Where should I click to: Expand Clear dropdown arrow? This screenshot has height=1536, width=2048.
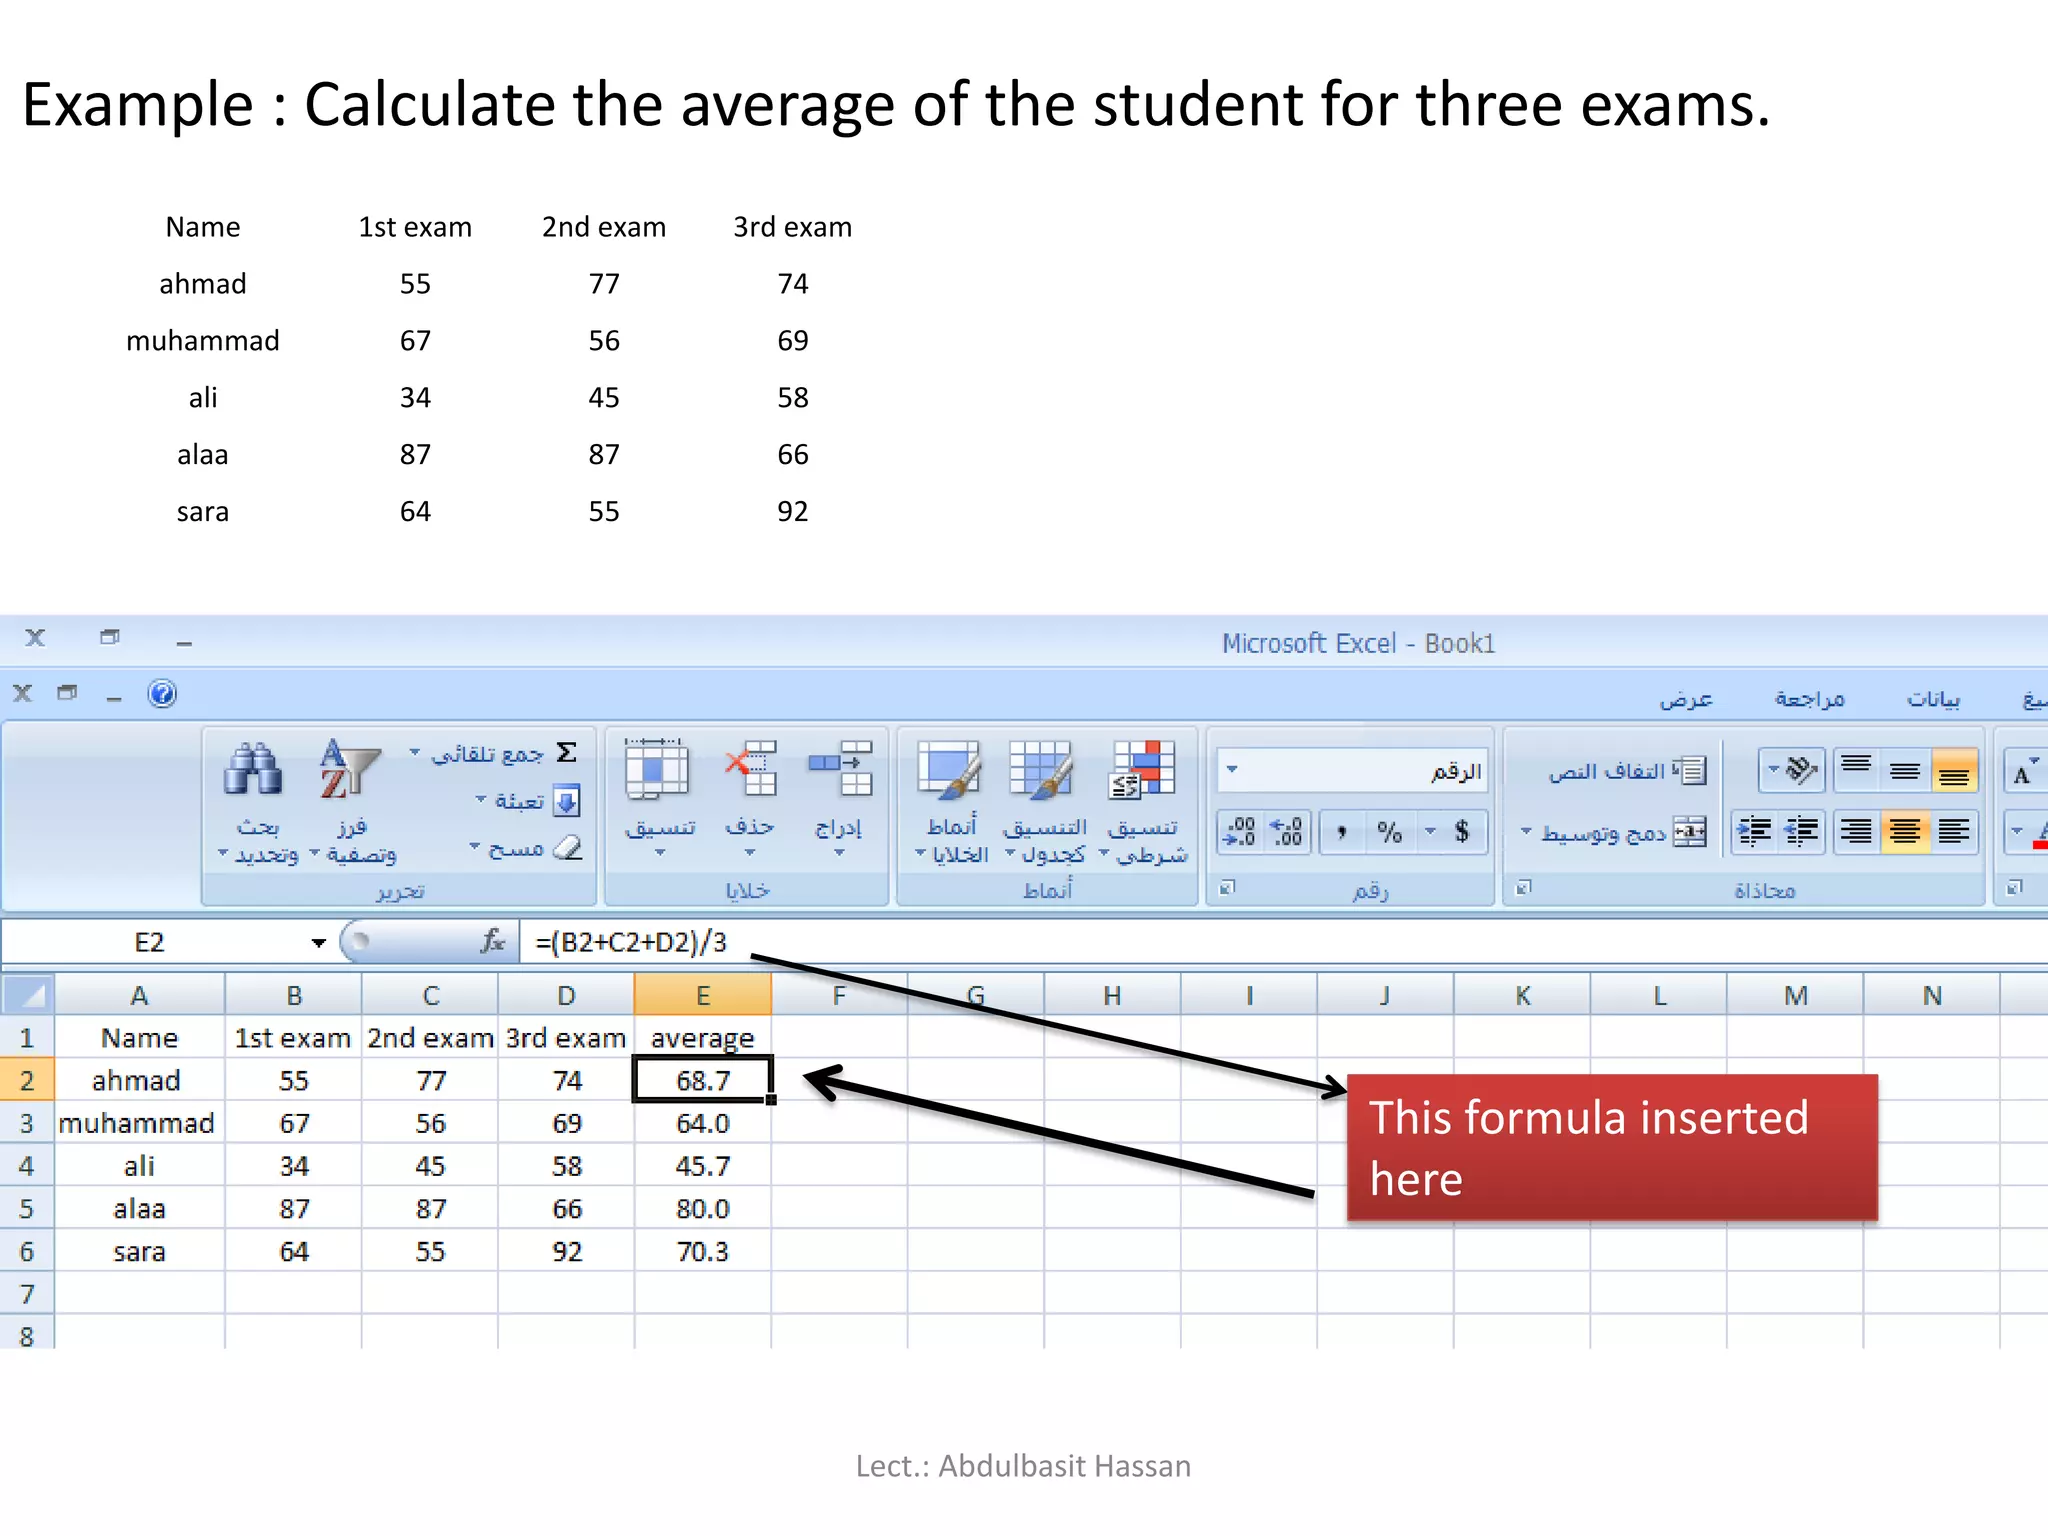pos(474,848)
